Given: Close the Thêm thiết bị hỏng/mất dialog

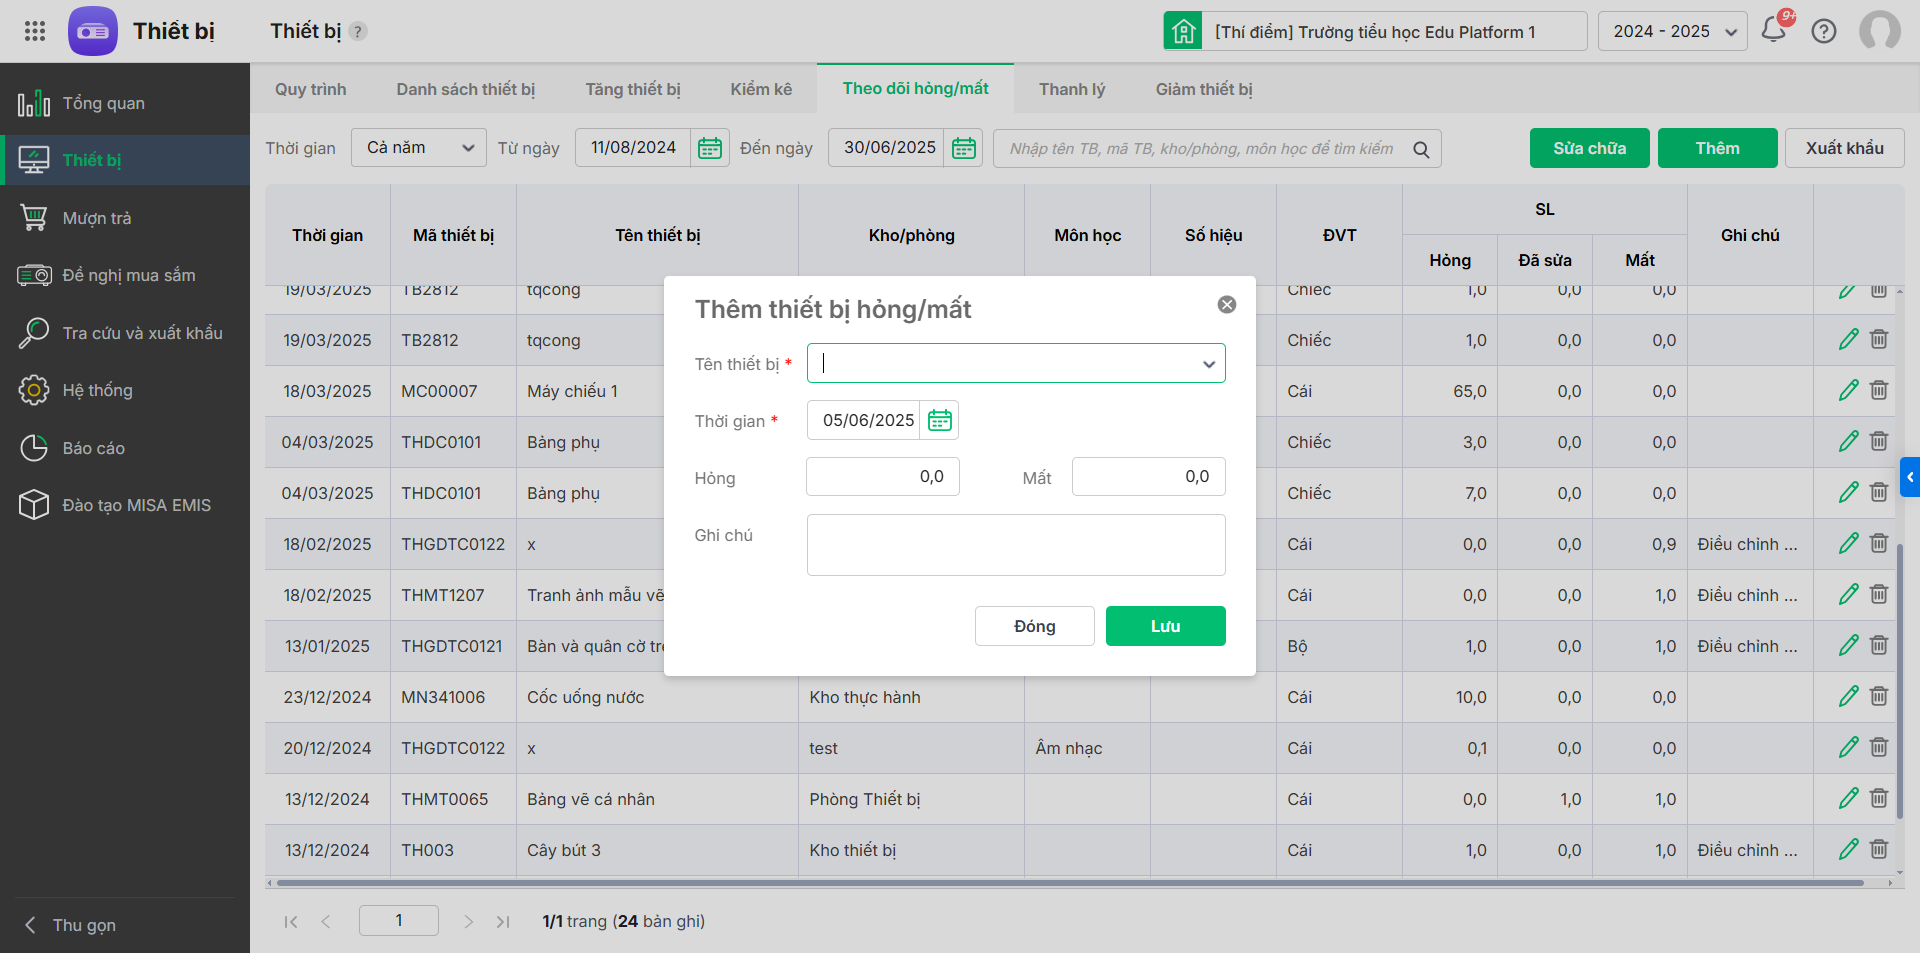Looking at the screenshot, I should [x=1227, y=305].
